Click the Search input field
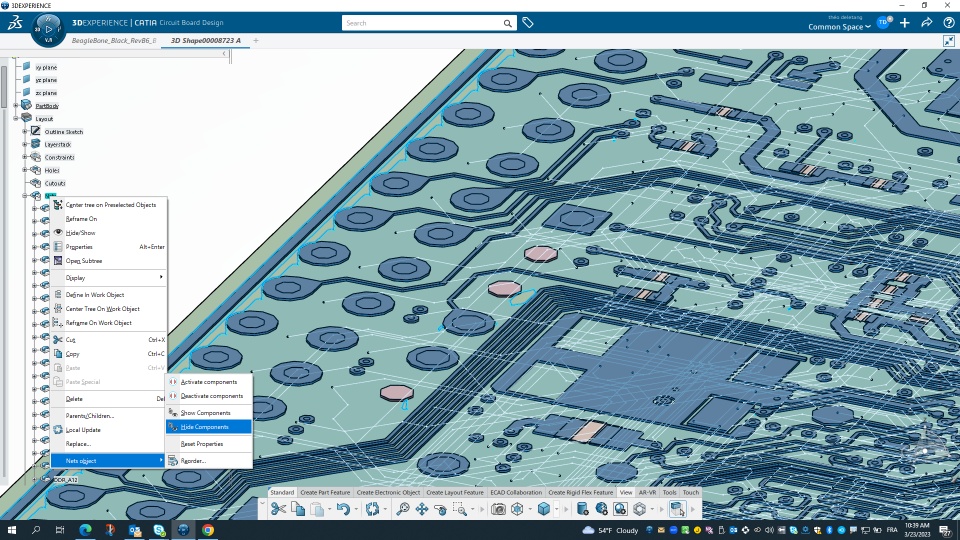The height and width of the screenshot is (540, 960). point(422,23)
